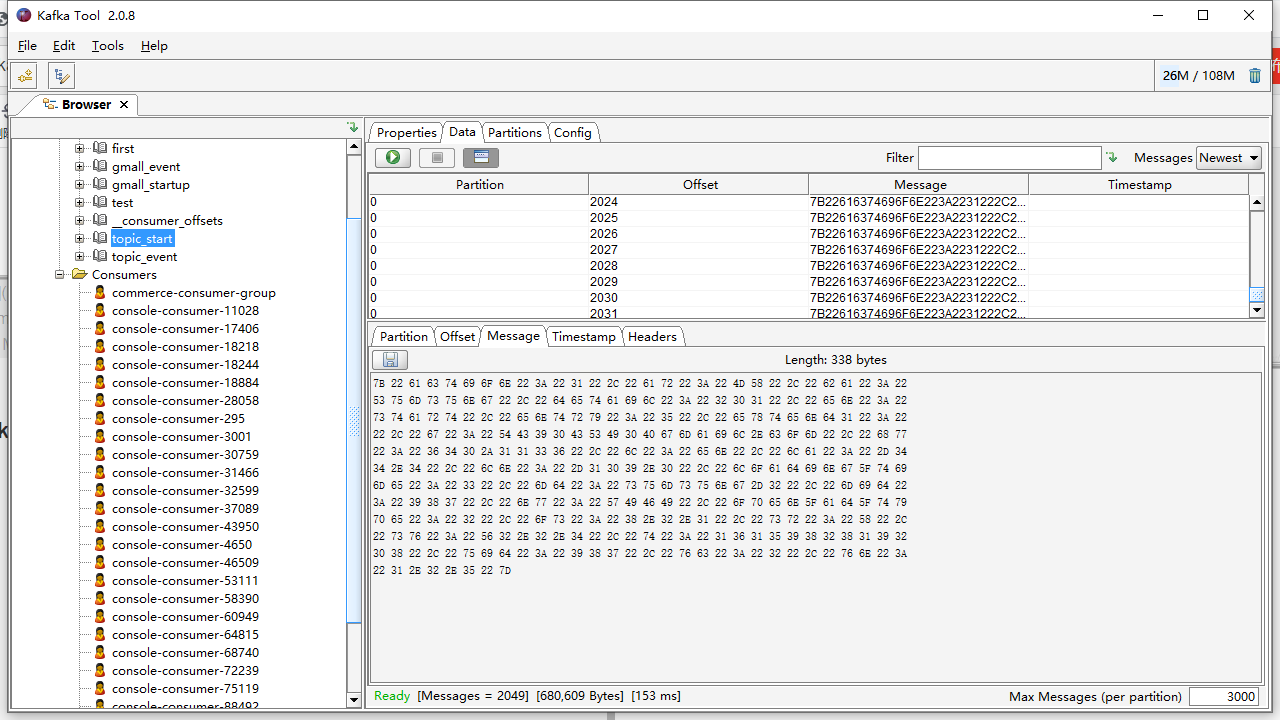This screenshot has height=720, width=1280.
Task: Expand the first topic node
Action: click(80, 148)
